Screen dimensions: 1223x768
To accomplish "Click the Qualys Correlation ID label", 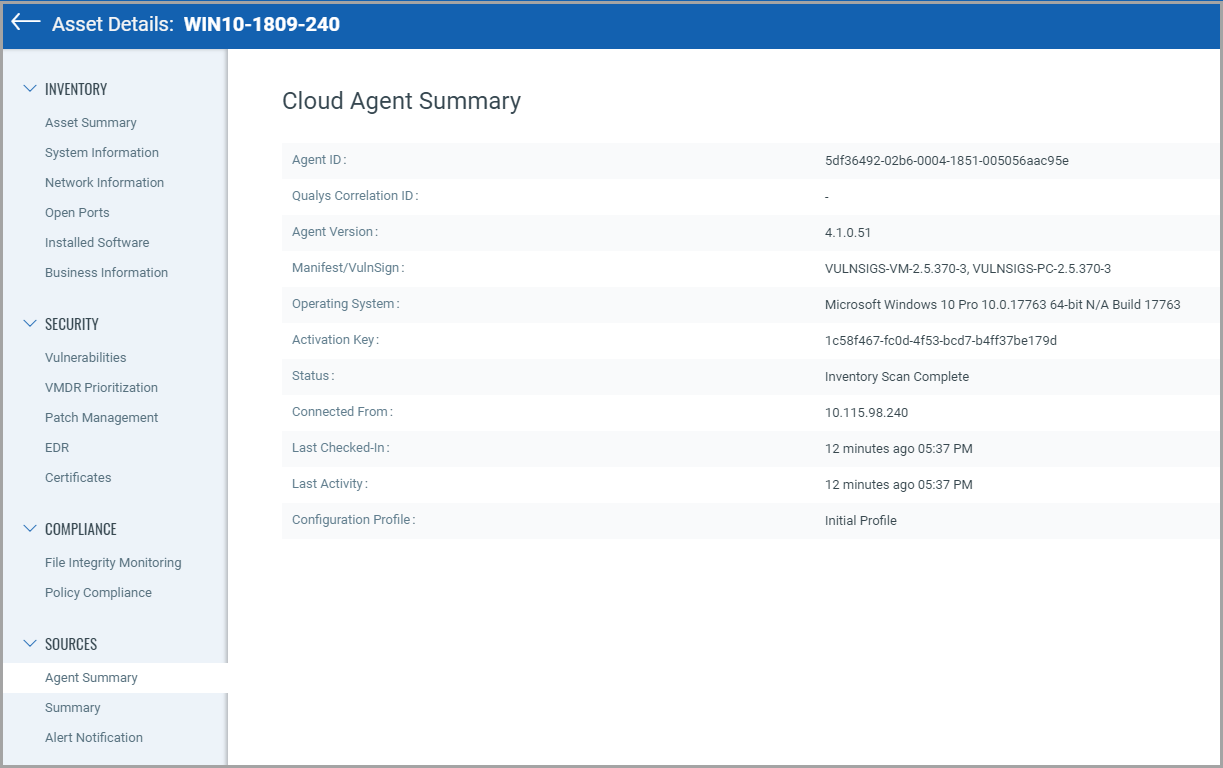I will click(355, 196).
